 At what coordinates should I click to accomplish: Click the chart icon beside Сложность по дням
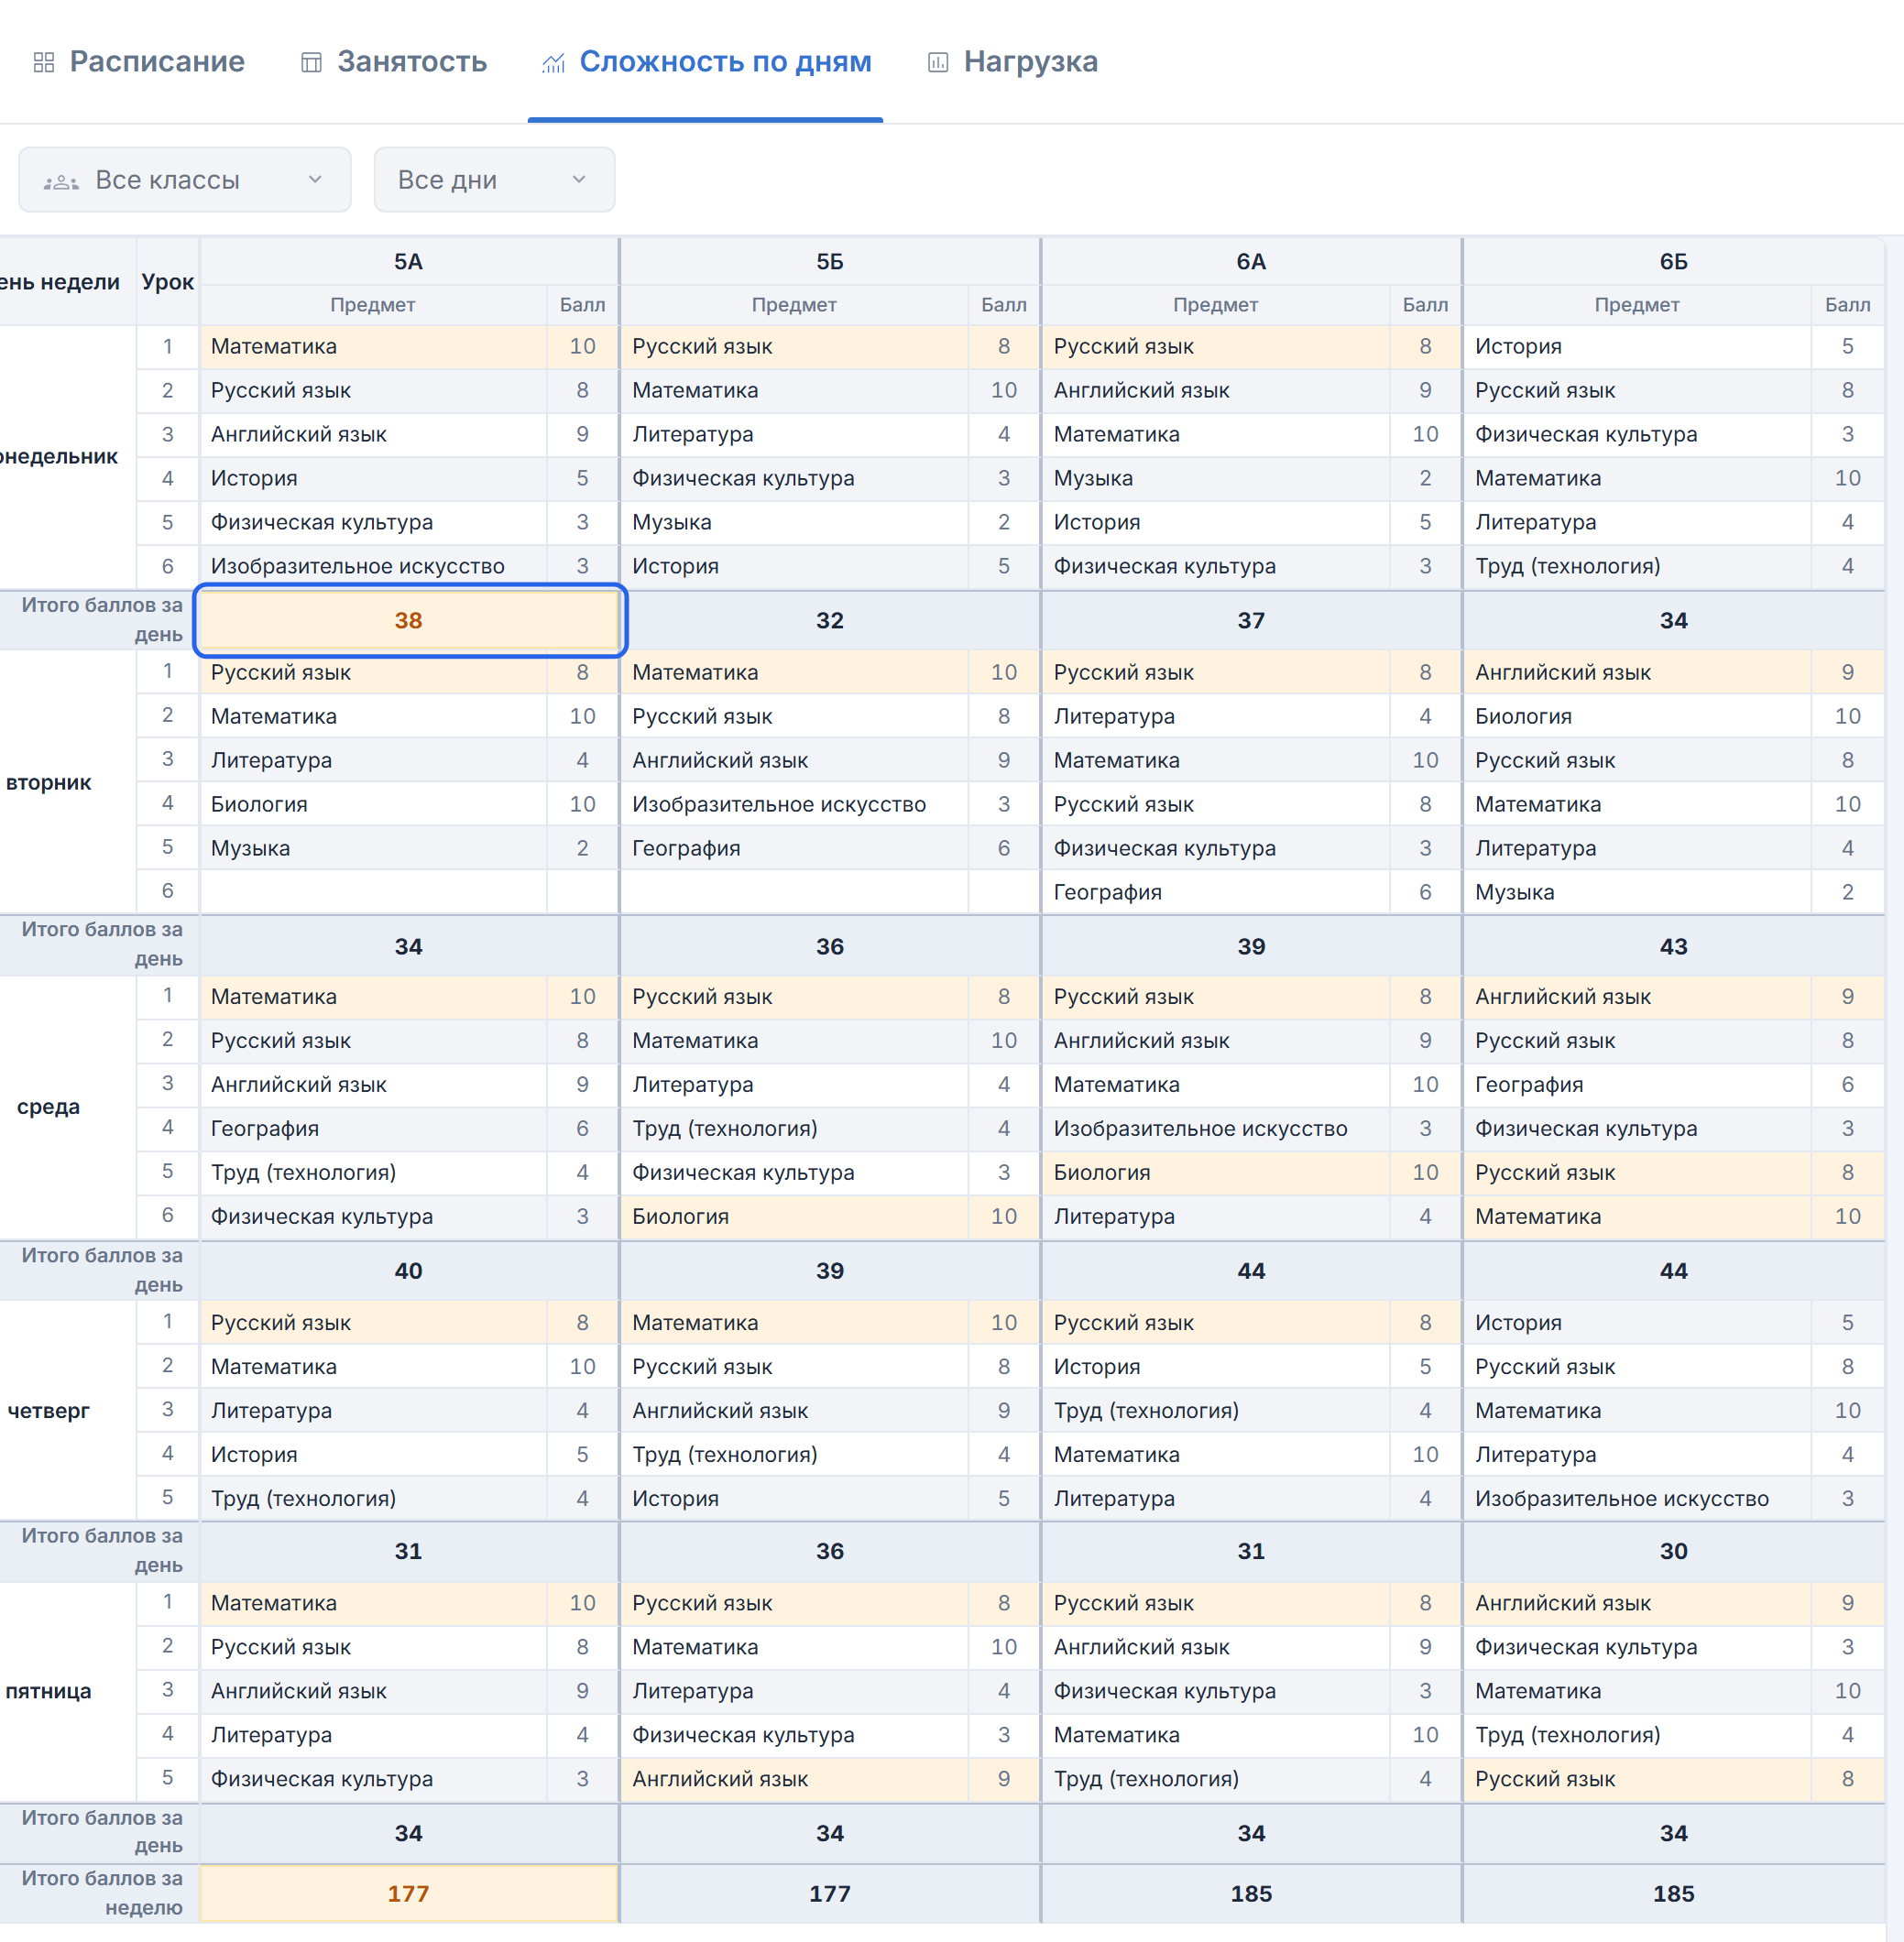coord(553,62)
